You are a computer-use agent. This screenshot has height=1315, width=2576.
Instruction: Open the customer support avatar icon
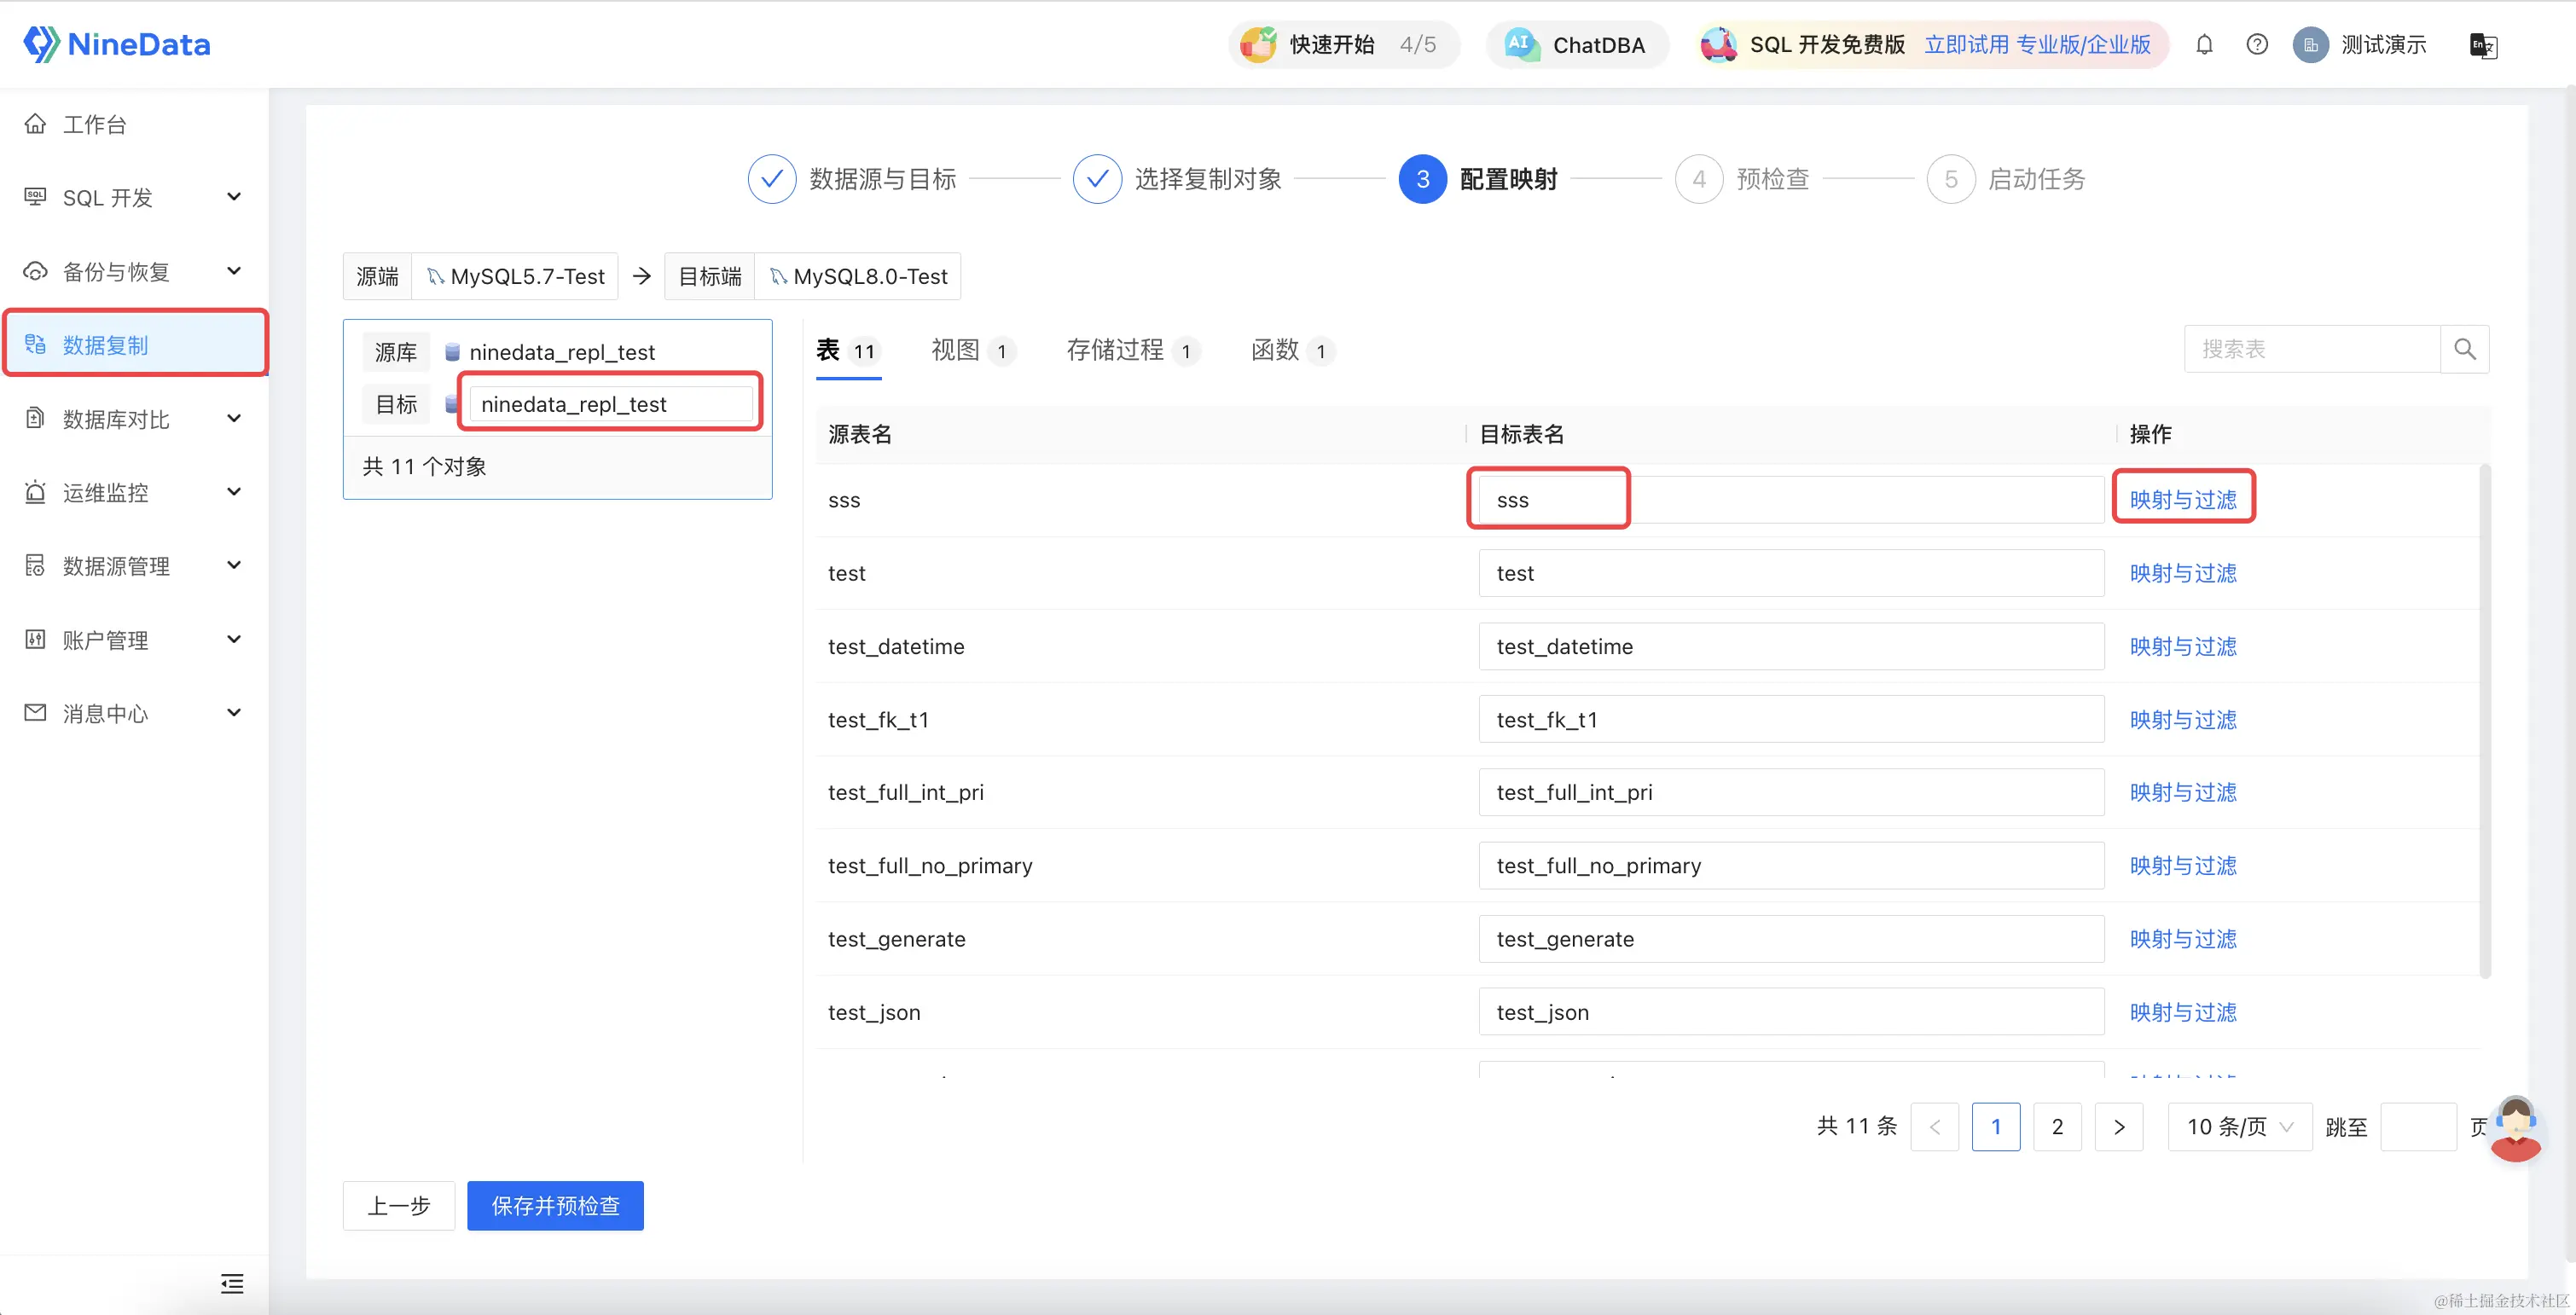click(2515, 1130)
